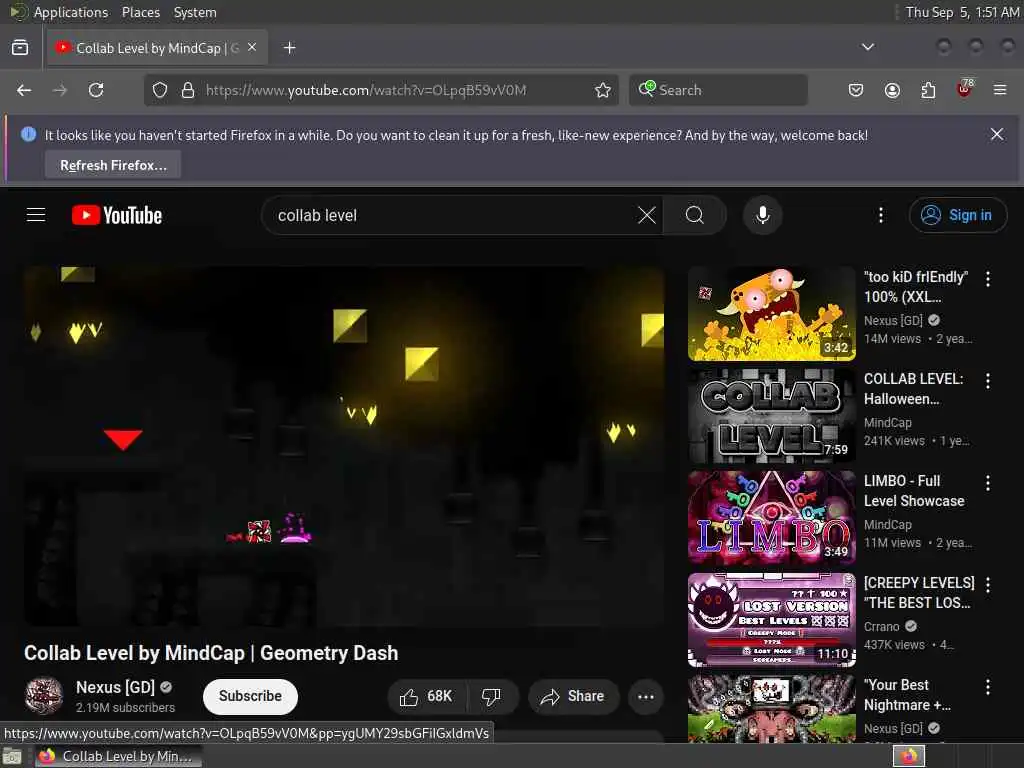Expand the list all tabs dropdown
Viewport: 1024px width, 768px height.
click(x=867, y=47)
